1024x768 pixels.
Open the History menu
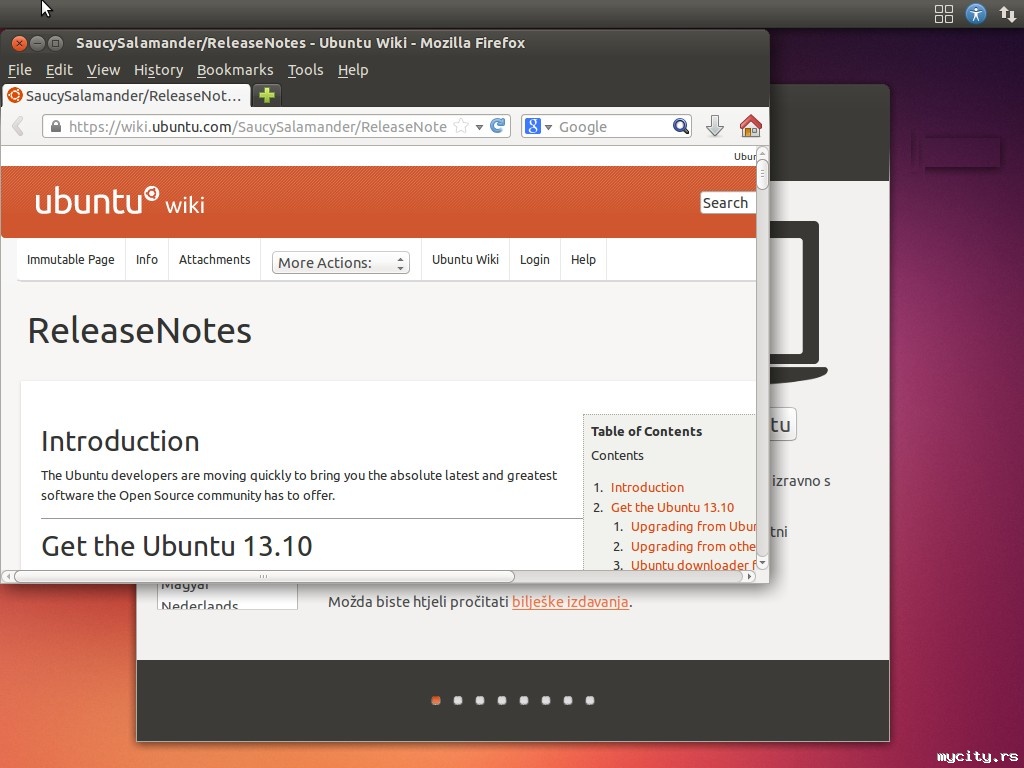coord(158,70)
